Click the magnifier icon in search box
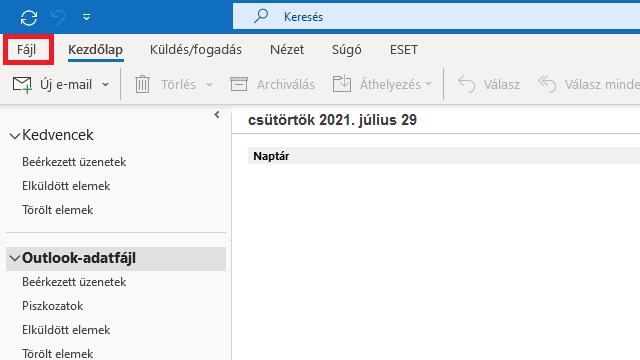Image resolution: width=640 pixels, height=360 pixels. (x=261, y=16)
